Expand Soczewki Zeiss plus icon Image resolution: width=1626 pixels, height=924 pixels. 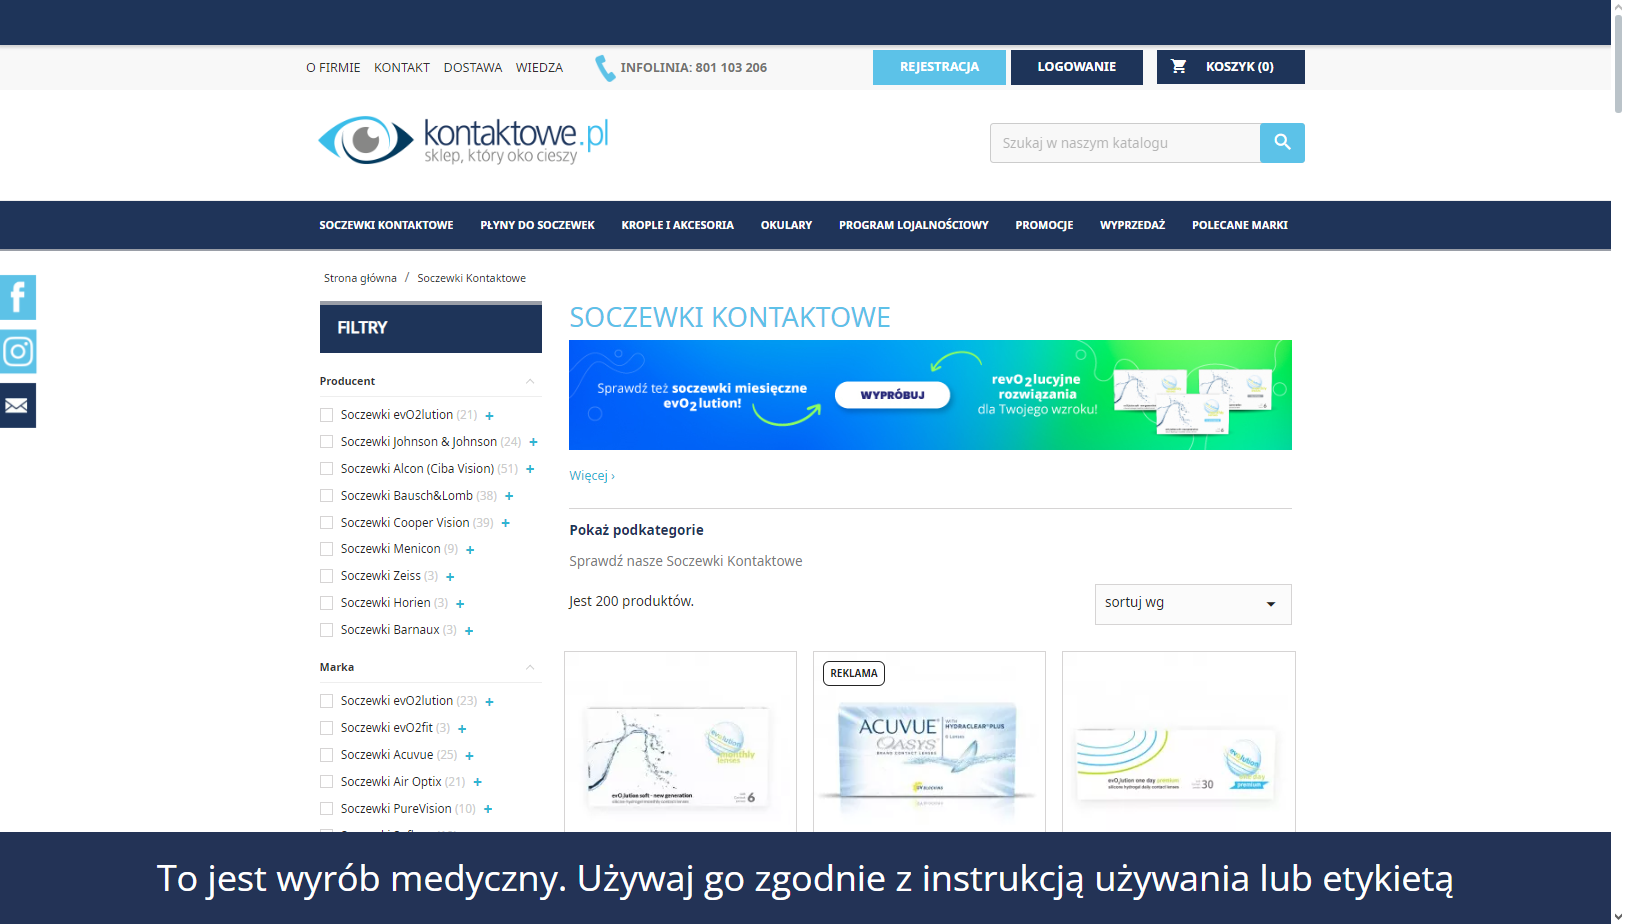tap(450, 576)
